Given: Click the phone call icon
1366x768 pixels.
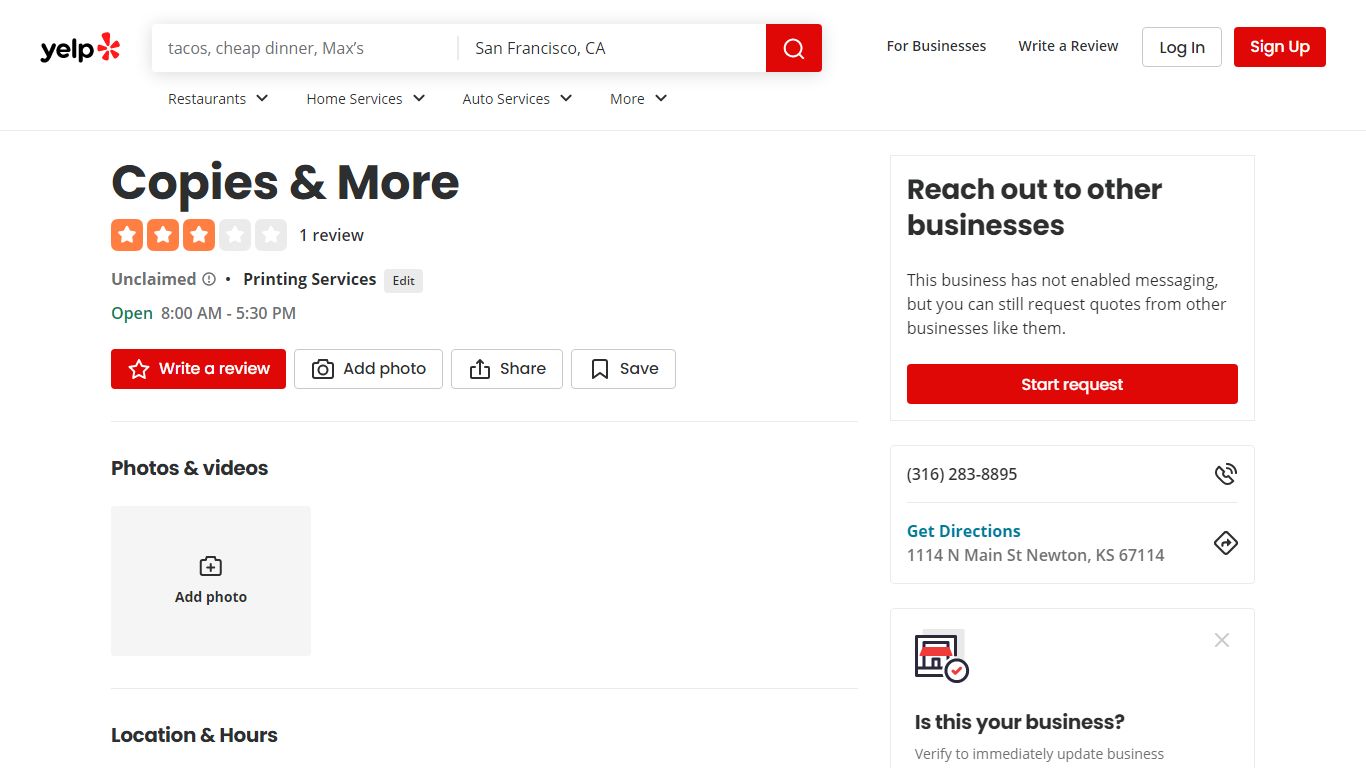Looking at the screenshot, I should click(x=1226, y=474).
